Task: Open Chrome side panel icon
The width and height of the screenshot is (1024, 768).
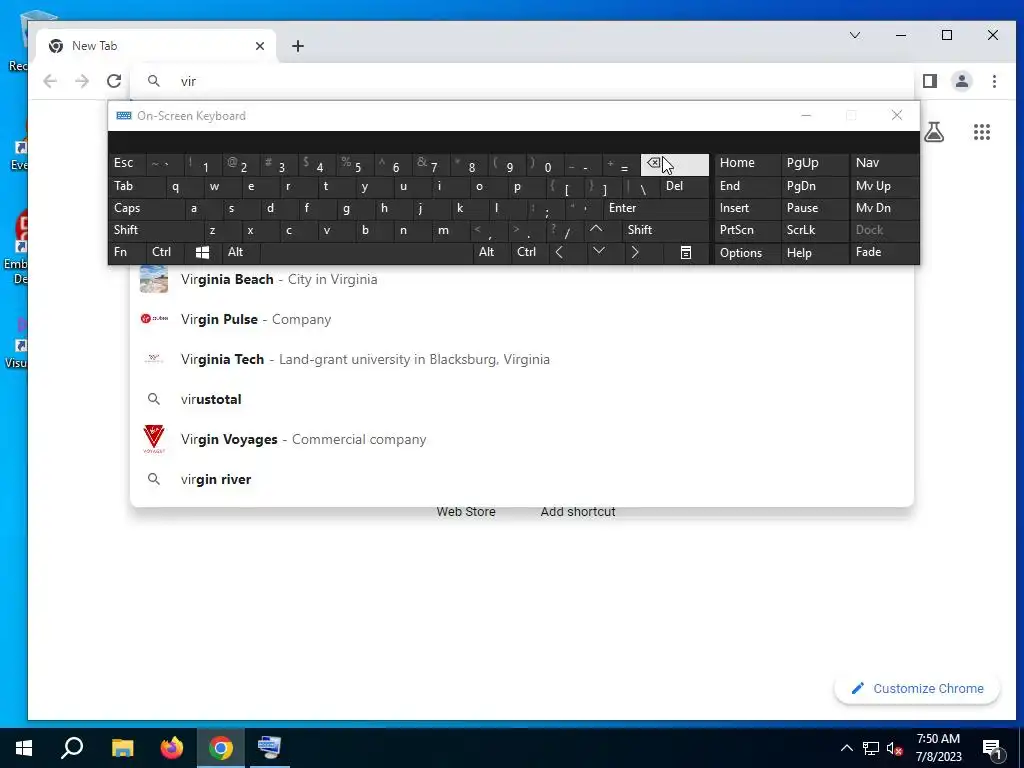Action: [930, 81]
